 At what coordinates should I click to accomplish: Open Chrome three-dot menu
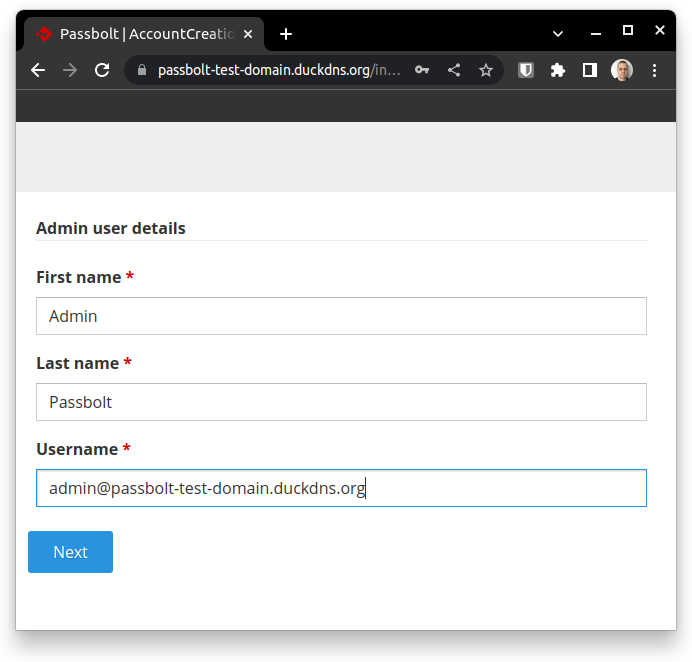point(654,70)
